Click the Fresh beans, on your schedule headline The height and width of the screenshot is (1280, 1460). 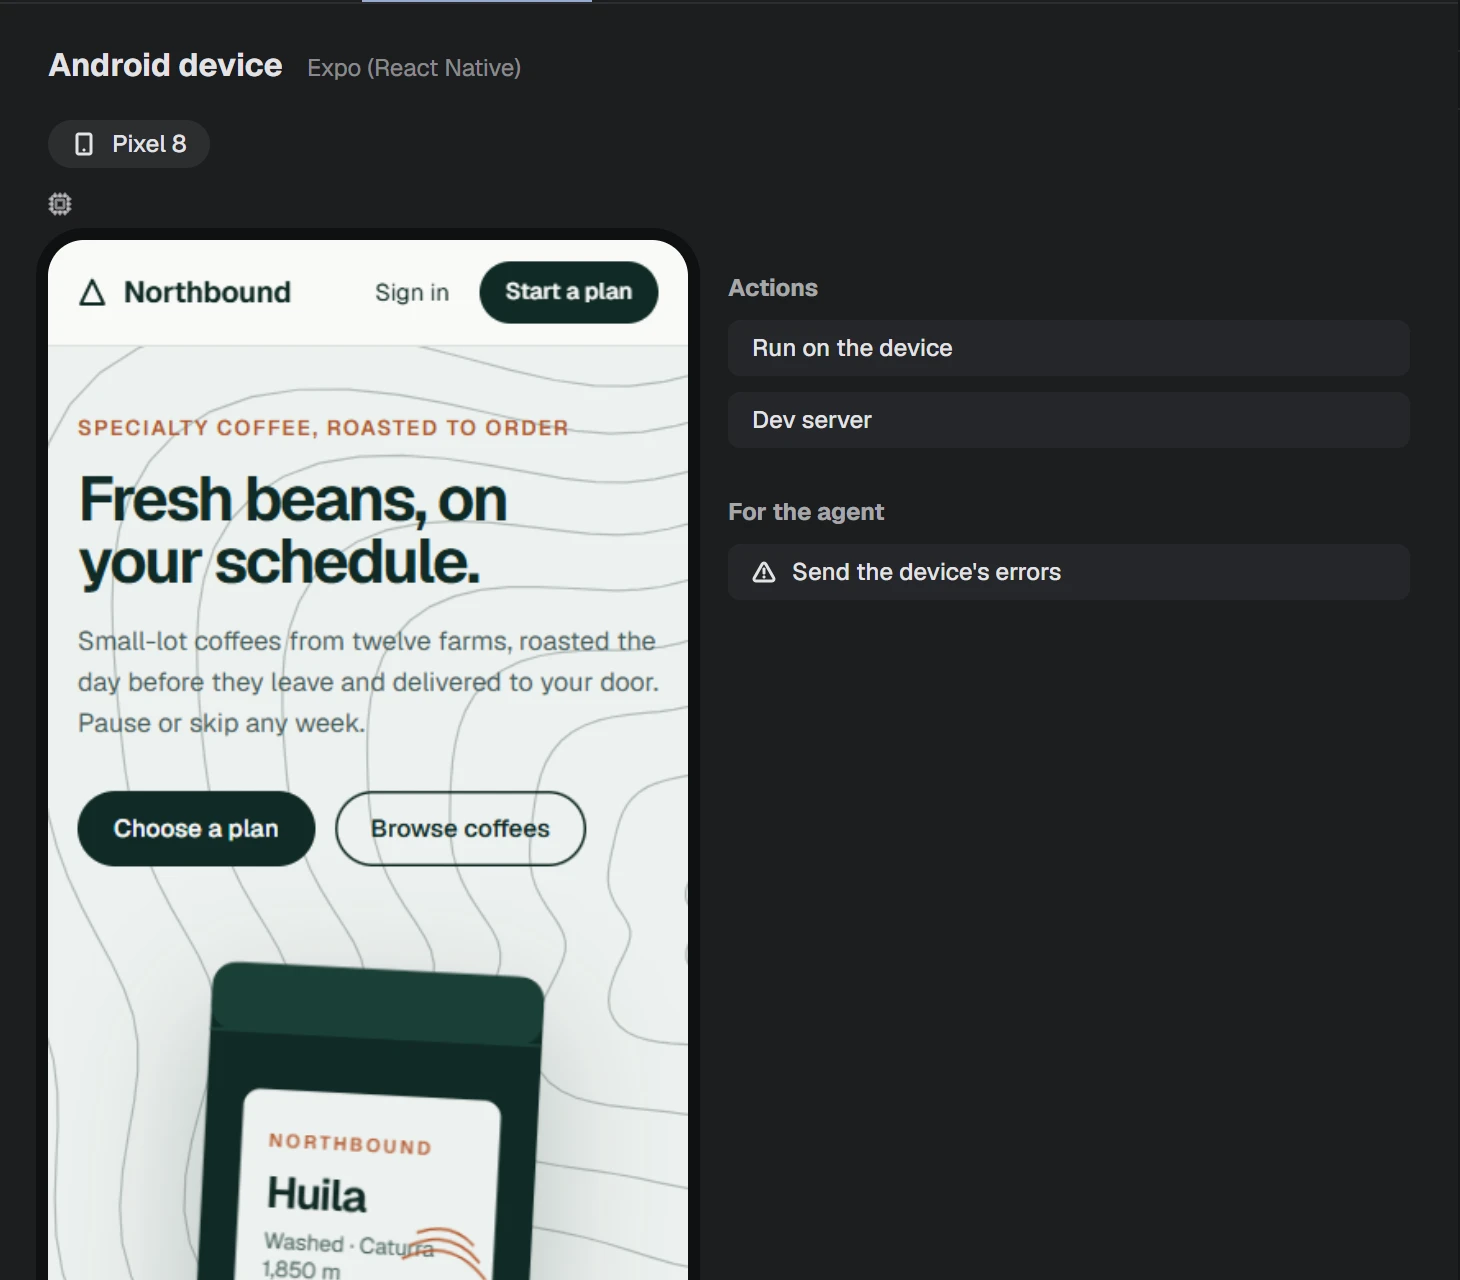(x=293, y=531)
